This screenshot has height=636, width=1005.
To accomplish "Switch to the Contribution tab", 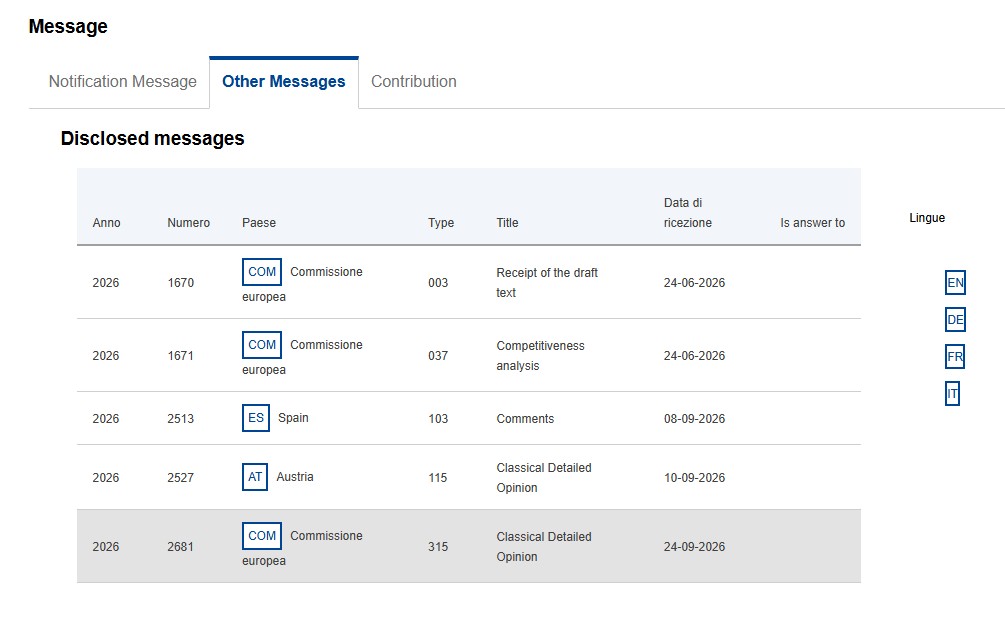I will (413, 82).
